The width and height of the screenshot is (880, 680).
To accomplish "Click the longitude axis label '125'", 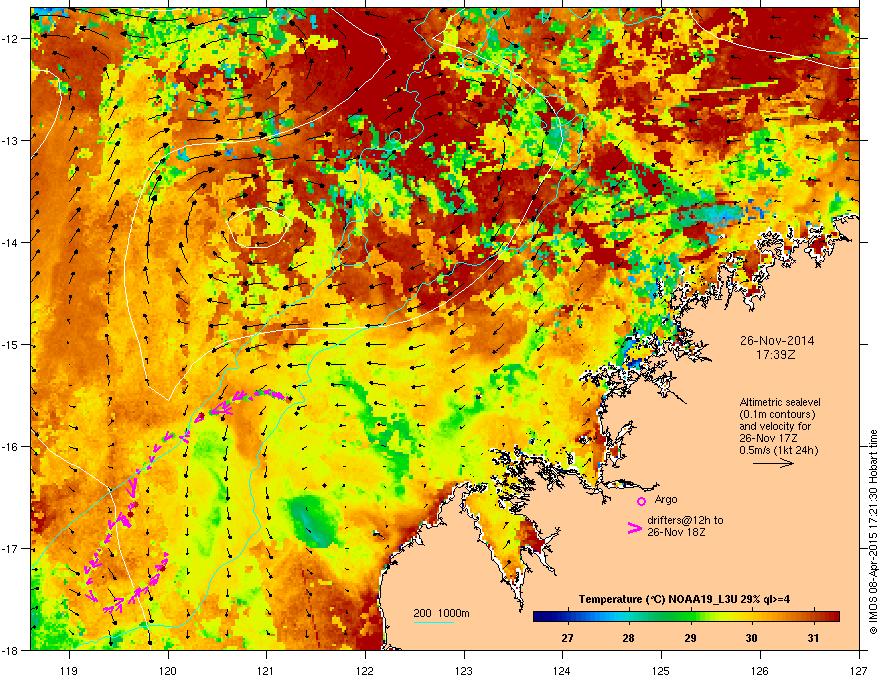I will (661, 671).
